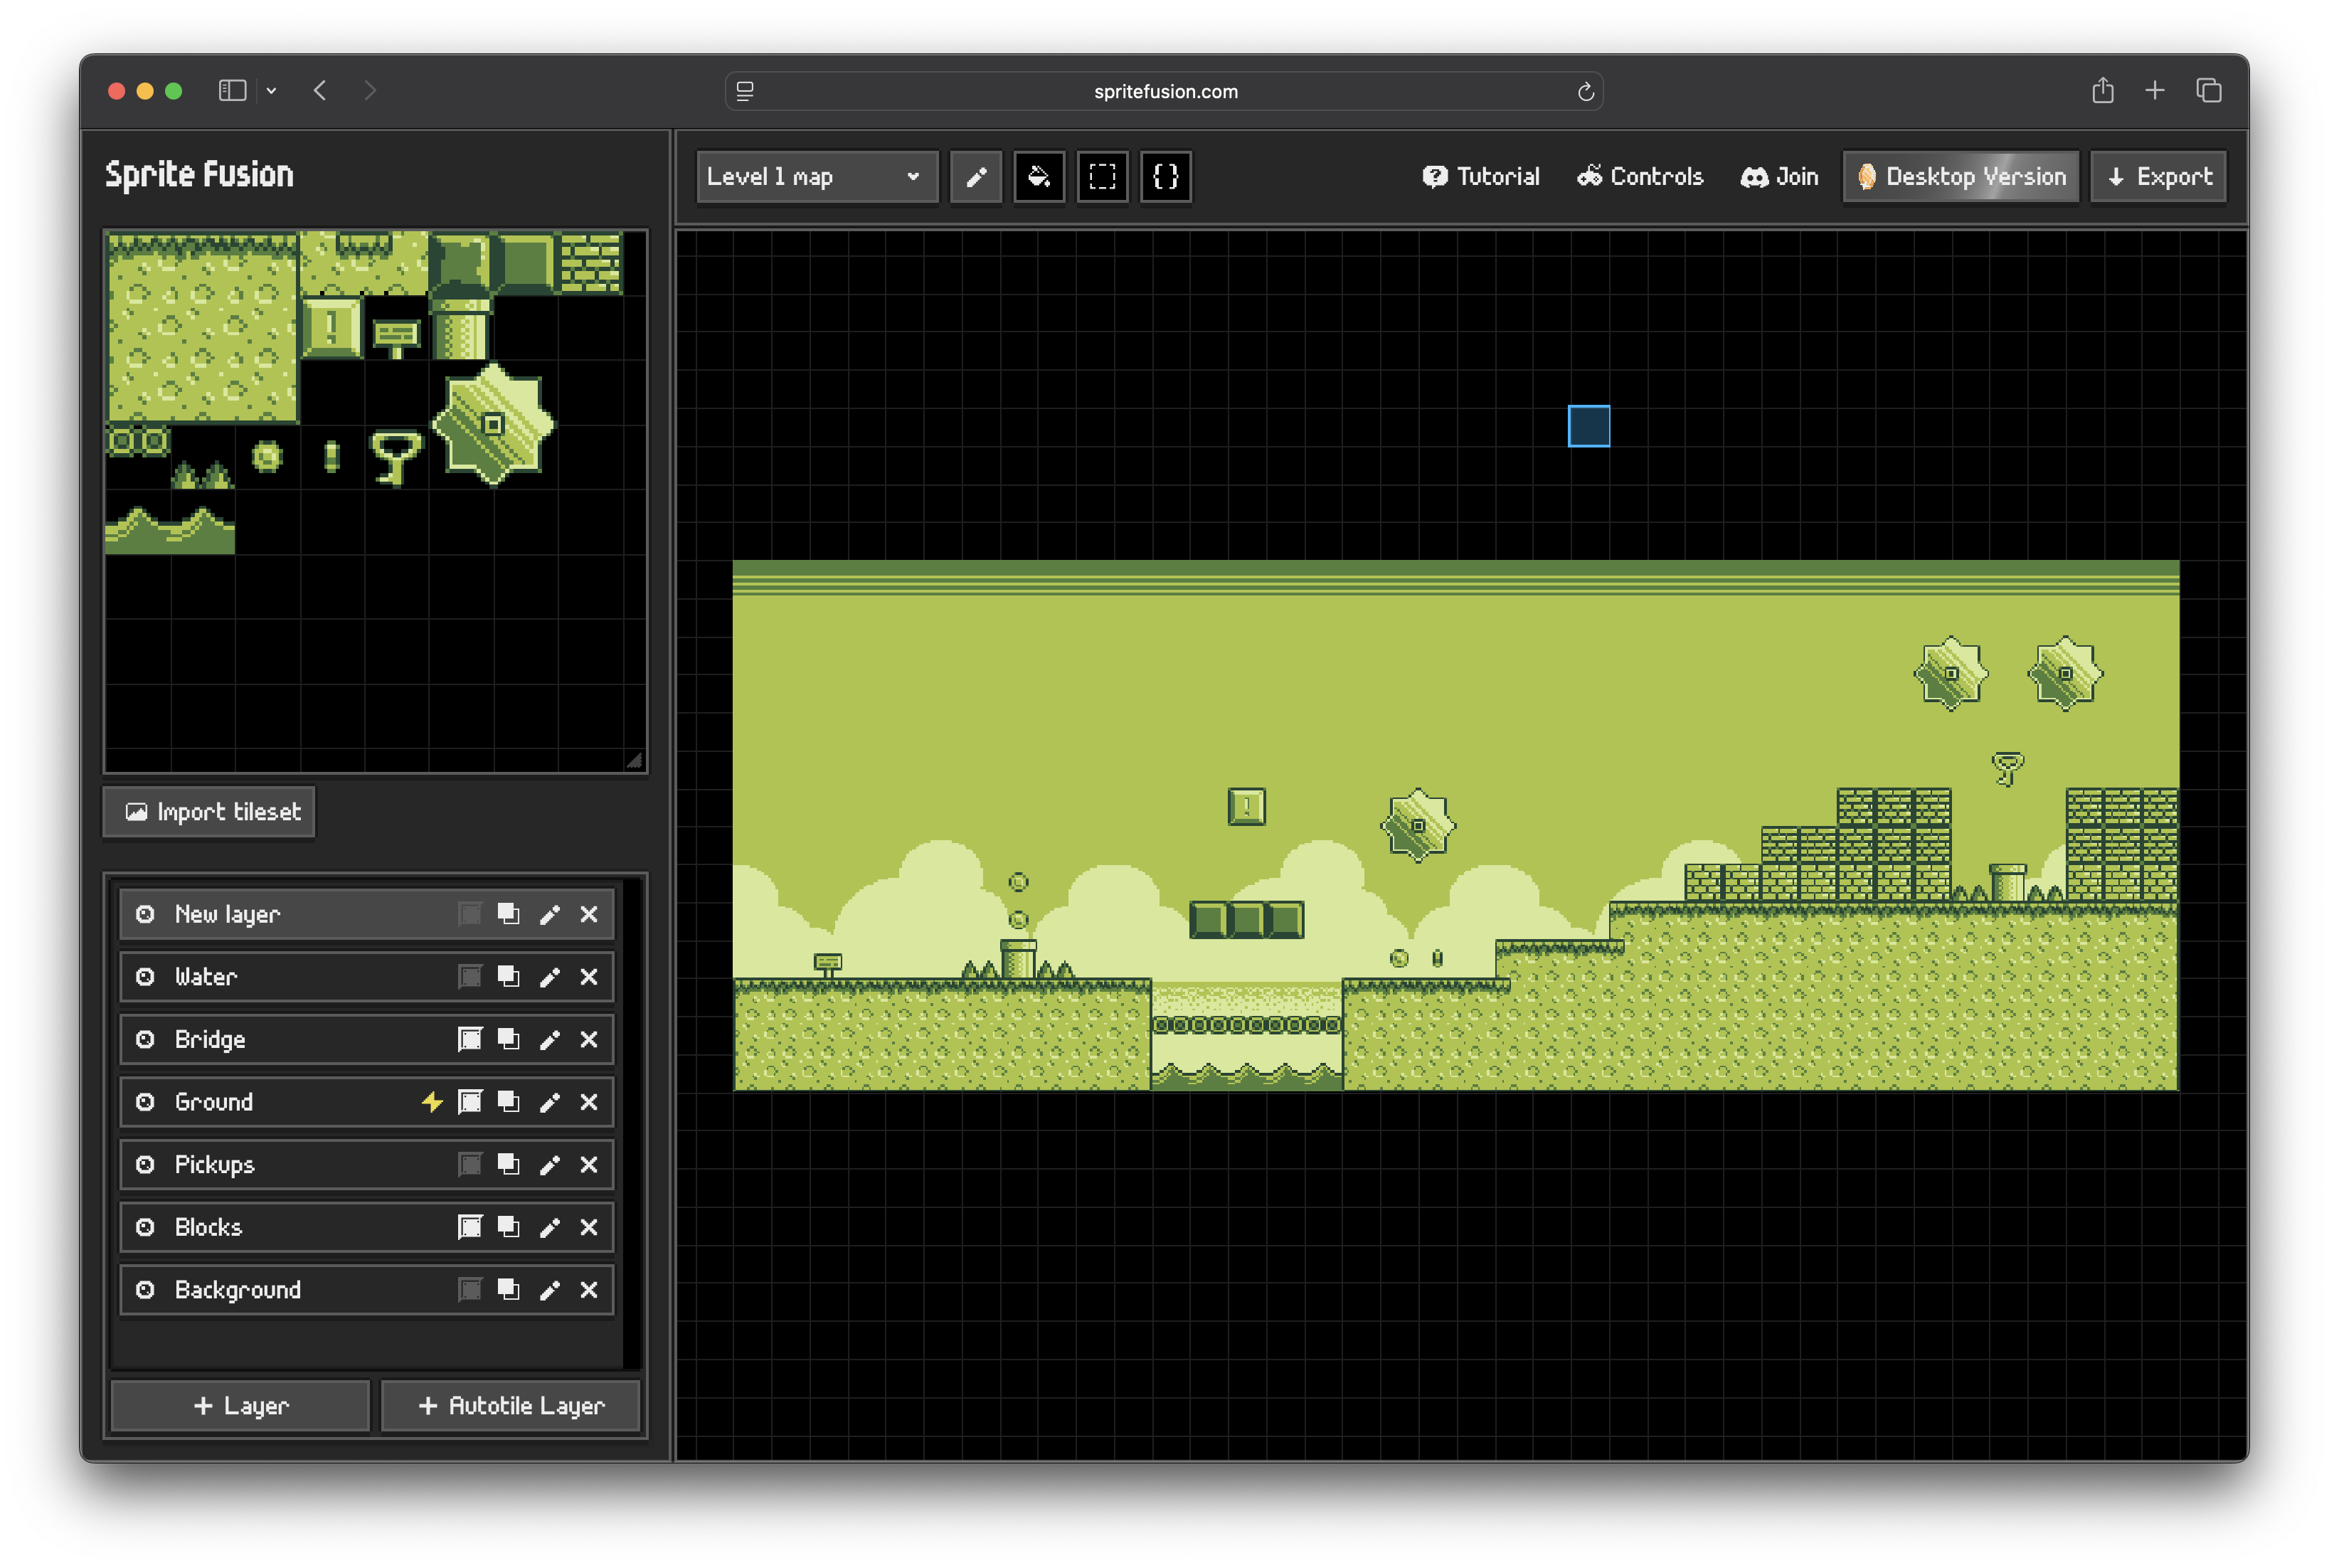Hide the Ground layer

coord(145,1102)
